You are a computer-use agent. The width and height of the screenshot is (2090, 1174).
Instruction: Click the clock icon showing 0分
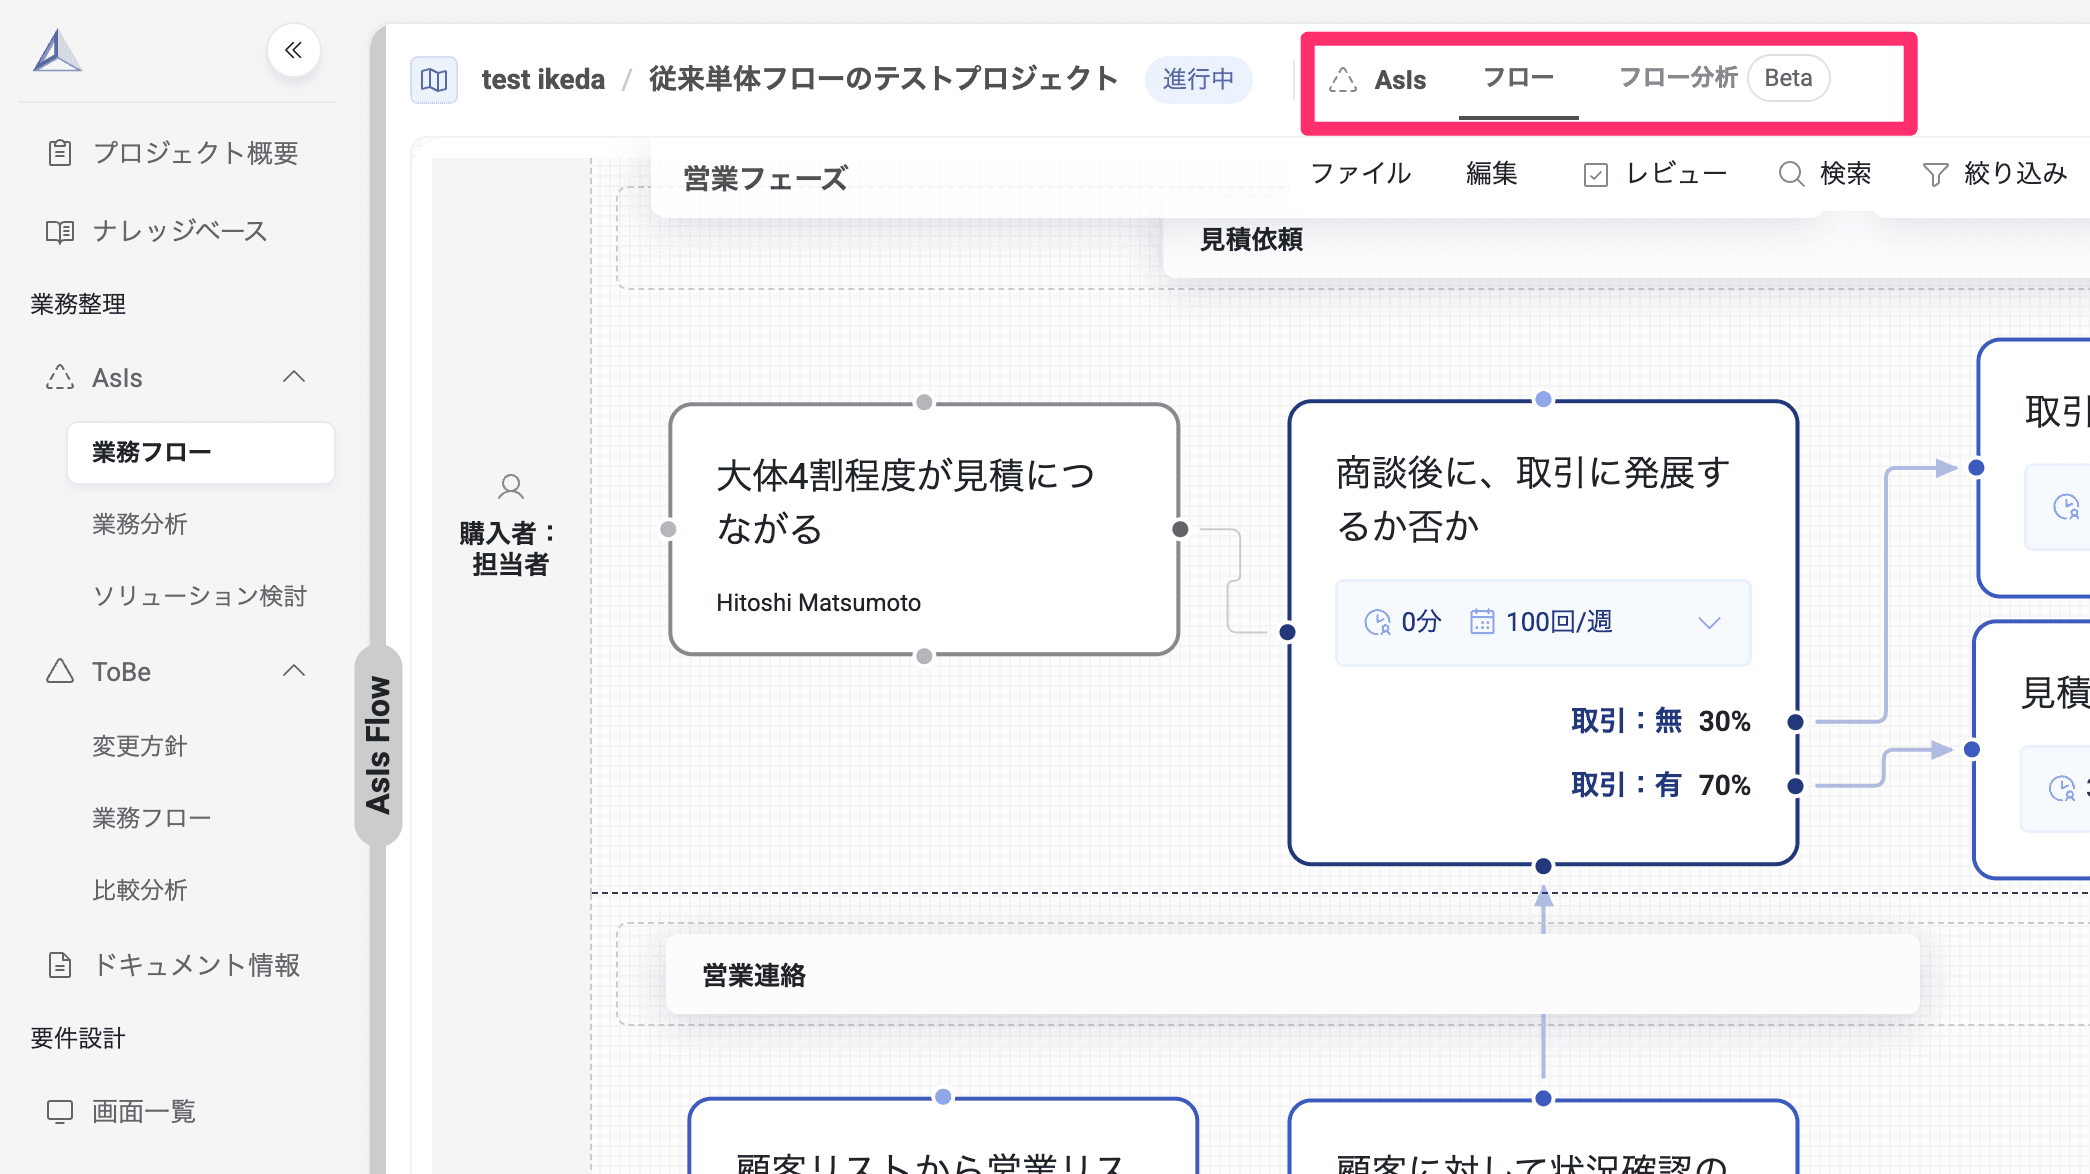[1379, 621]
